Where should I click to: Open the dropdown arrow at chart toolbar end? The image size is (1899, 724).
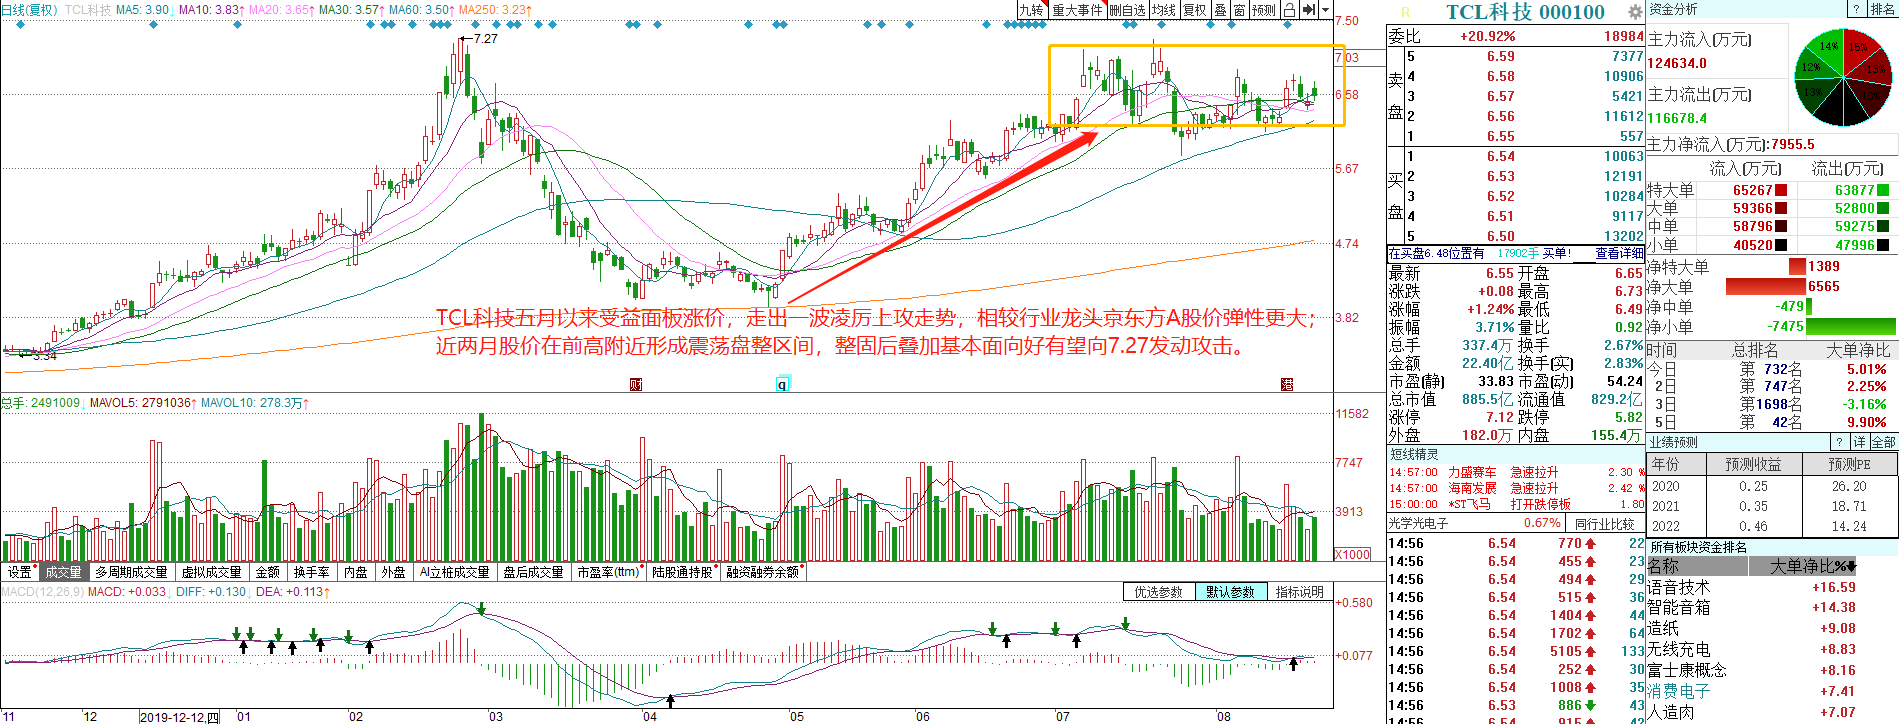click(x=1326, y=10)
